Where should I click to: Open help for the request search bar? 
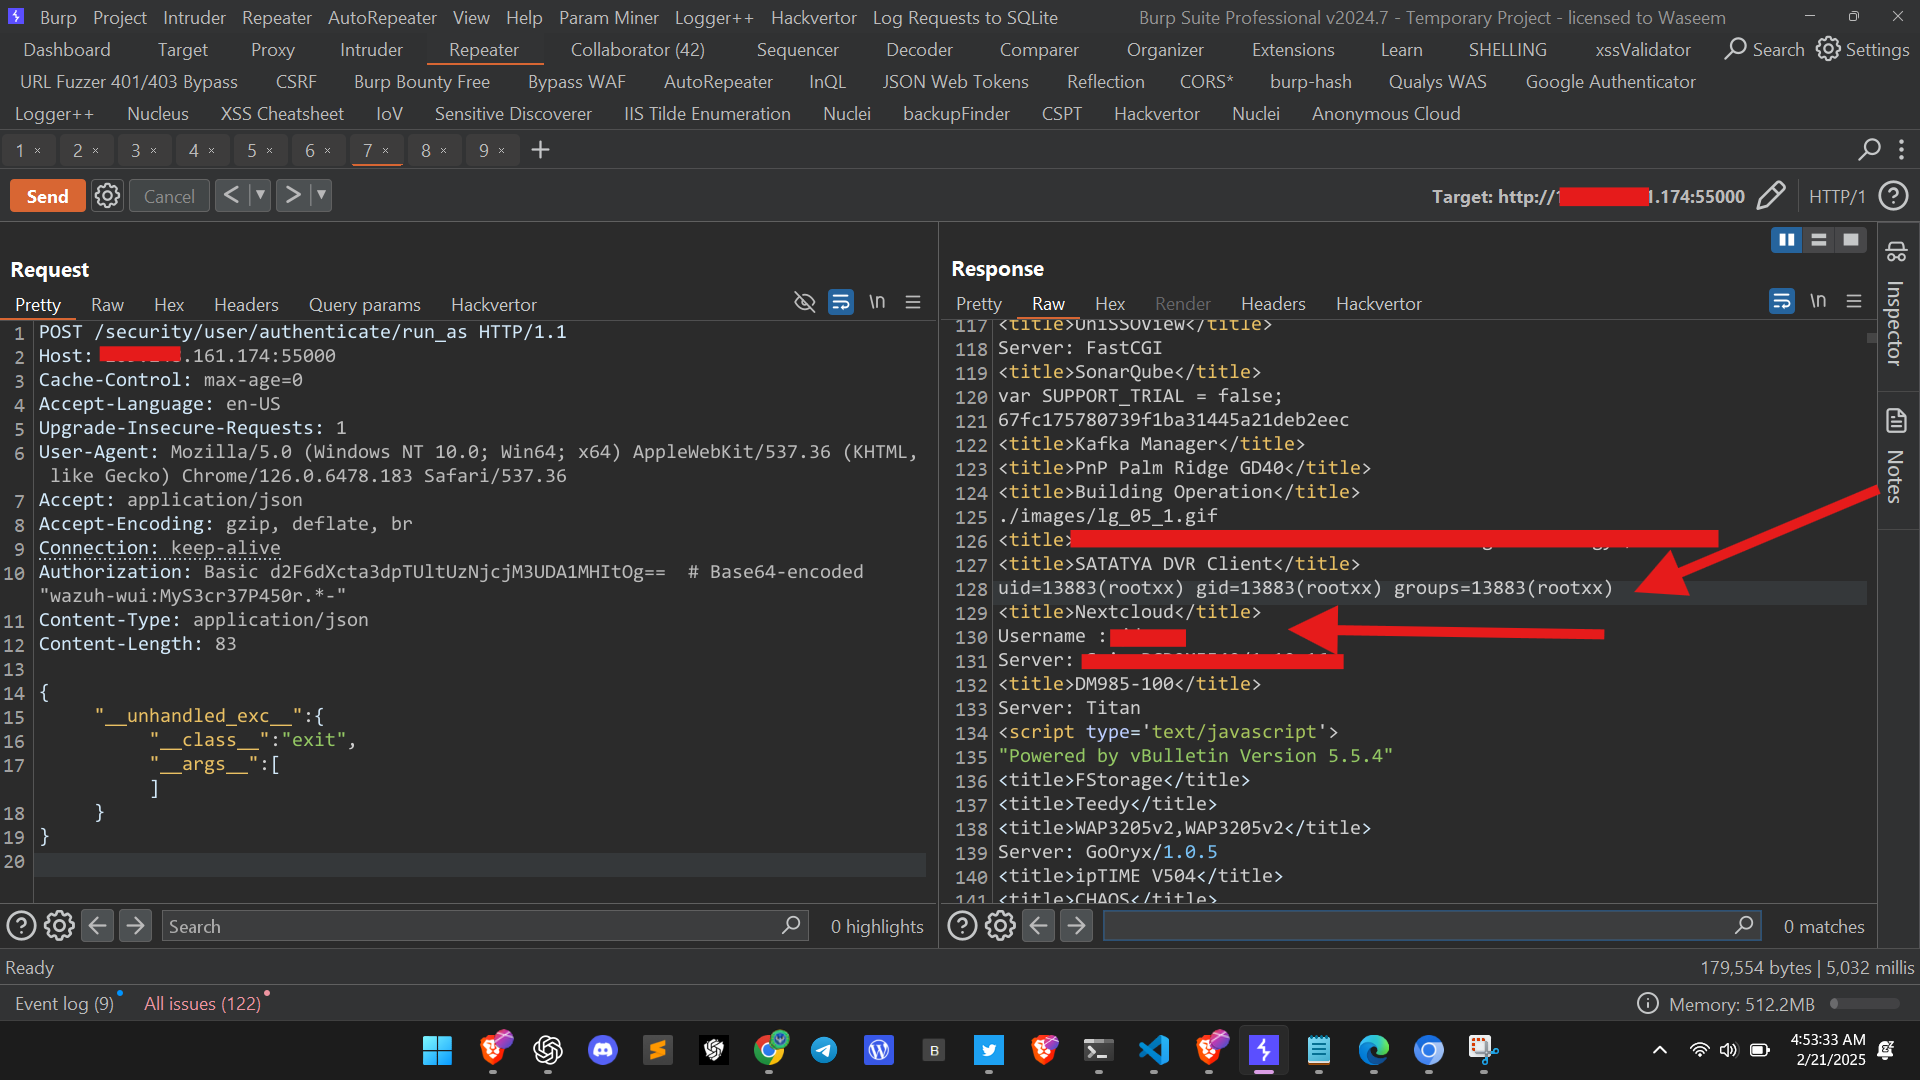(x=21, y=926)
